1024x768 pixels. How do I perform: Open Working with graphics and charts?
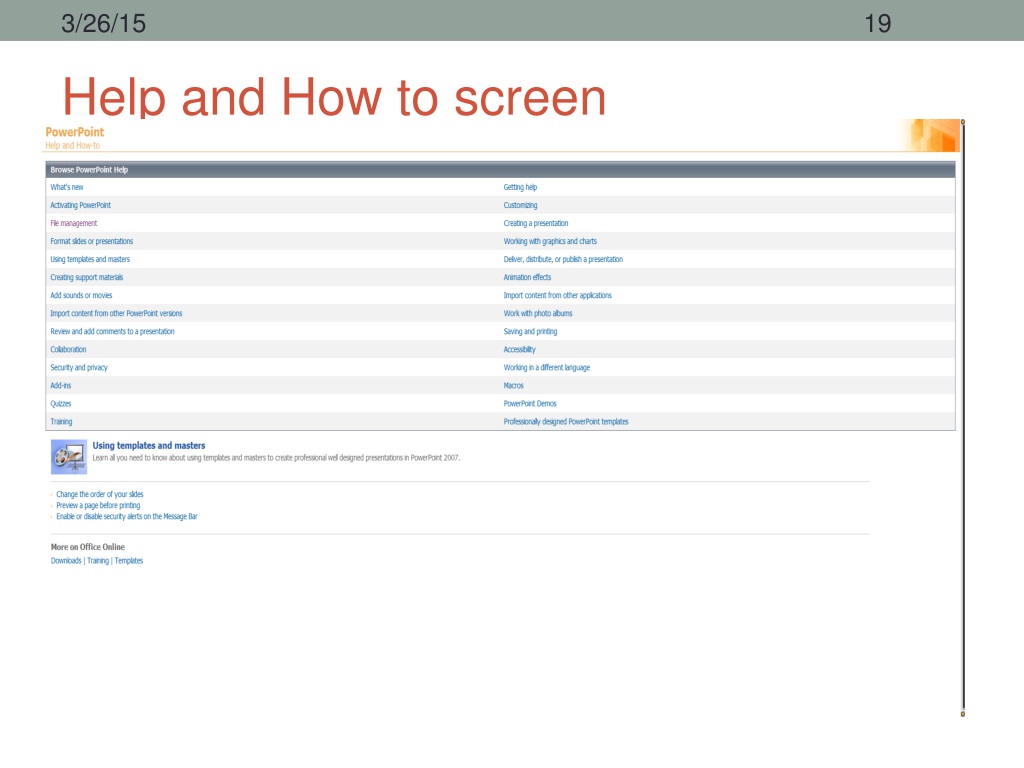coord(550,242)
